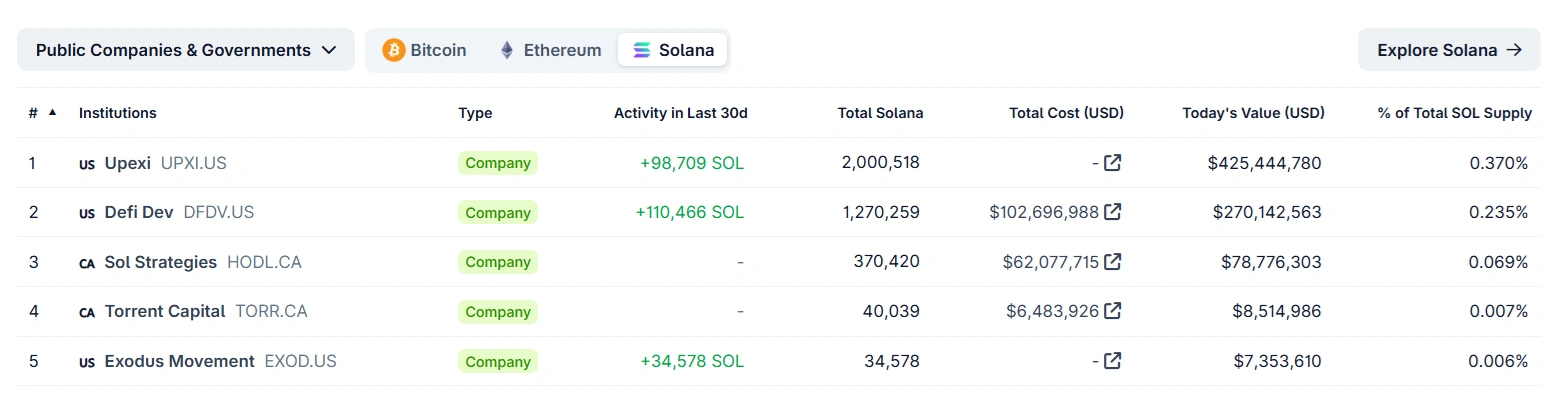Sort by Total Solana column header
The image size is (1549, 409).
click(880, 113)
